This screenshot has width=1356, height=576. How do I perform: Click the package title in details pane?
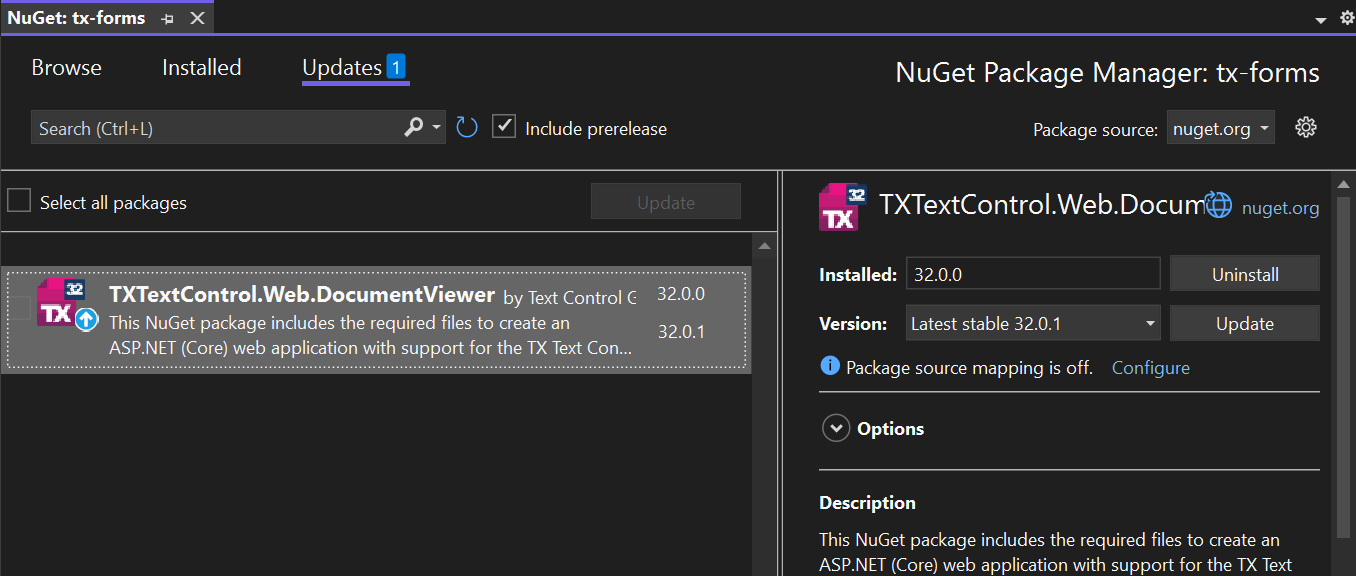click(1040, 204)
